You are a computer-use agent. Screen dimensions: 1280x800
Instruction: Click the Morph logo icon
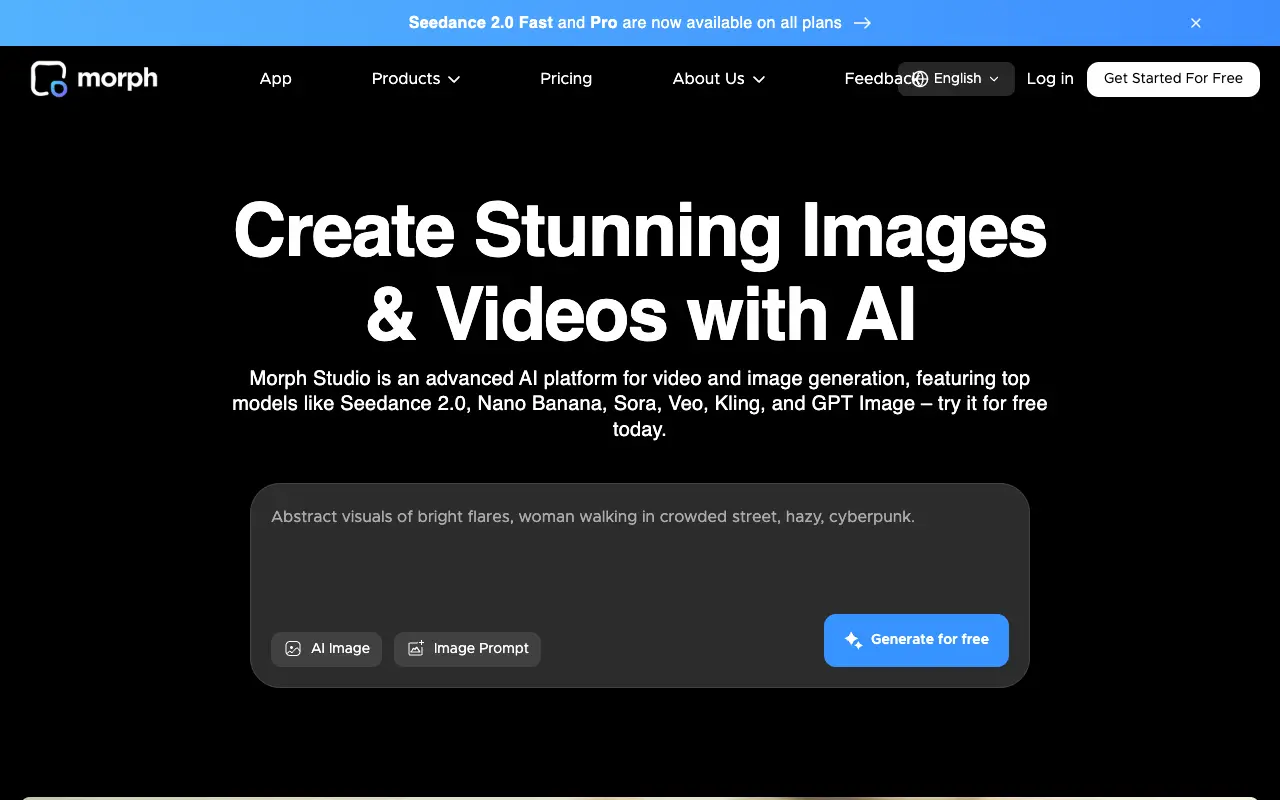point(49,79)
